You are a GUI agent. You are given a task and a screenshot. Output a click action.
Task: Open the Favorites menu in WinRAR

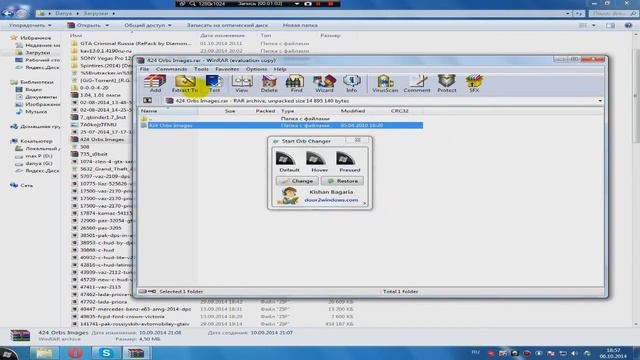[227, 69]
